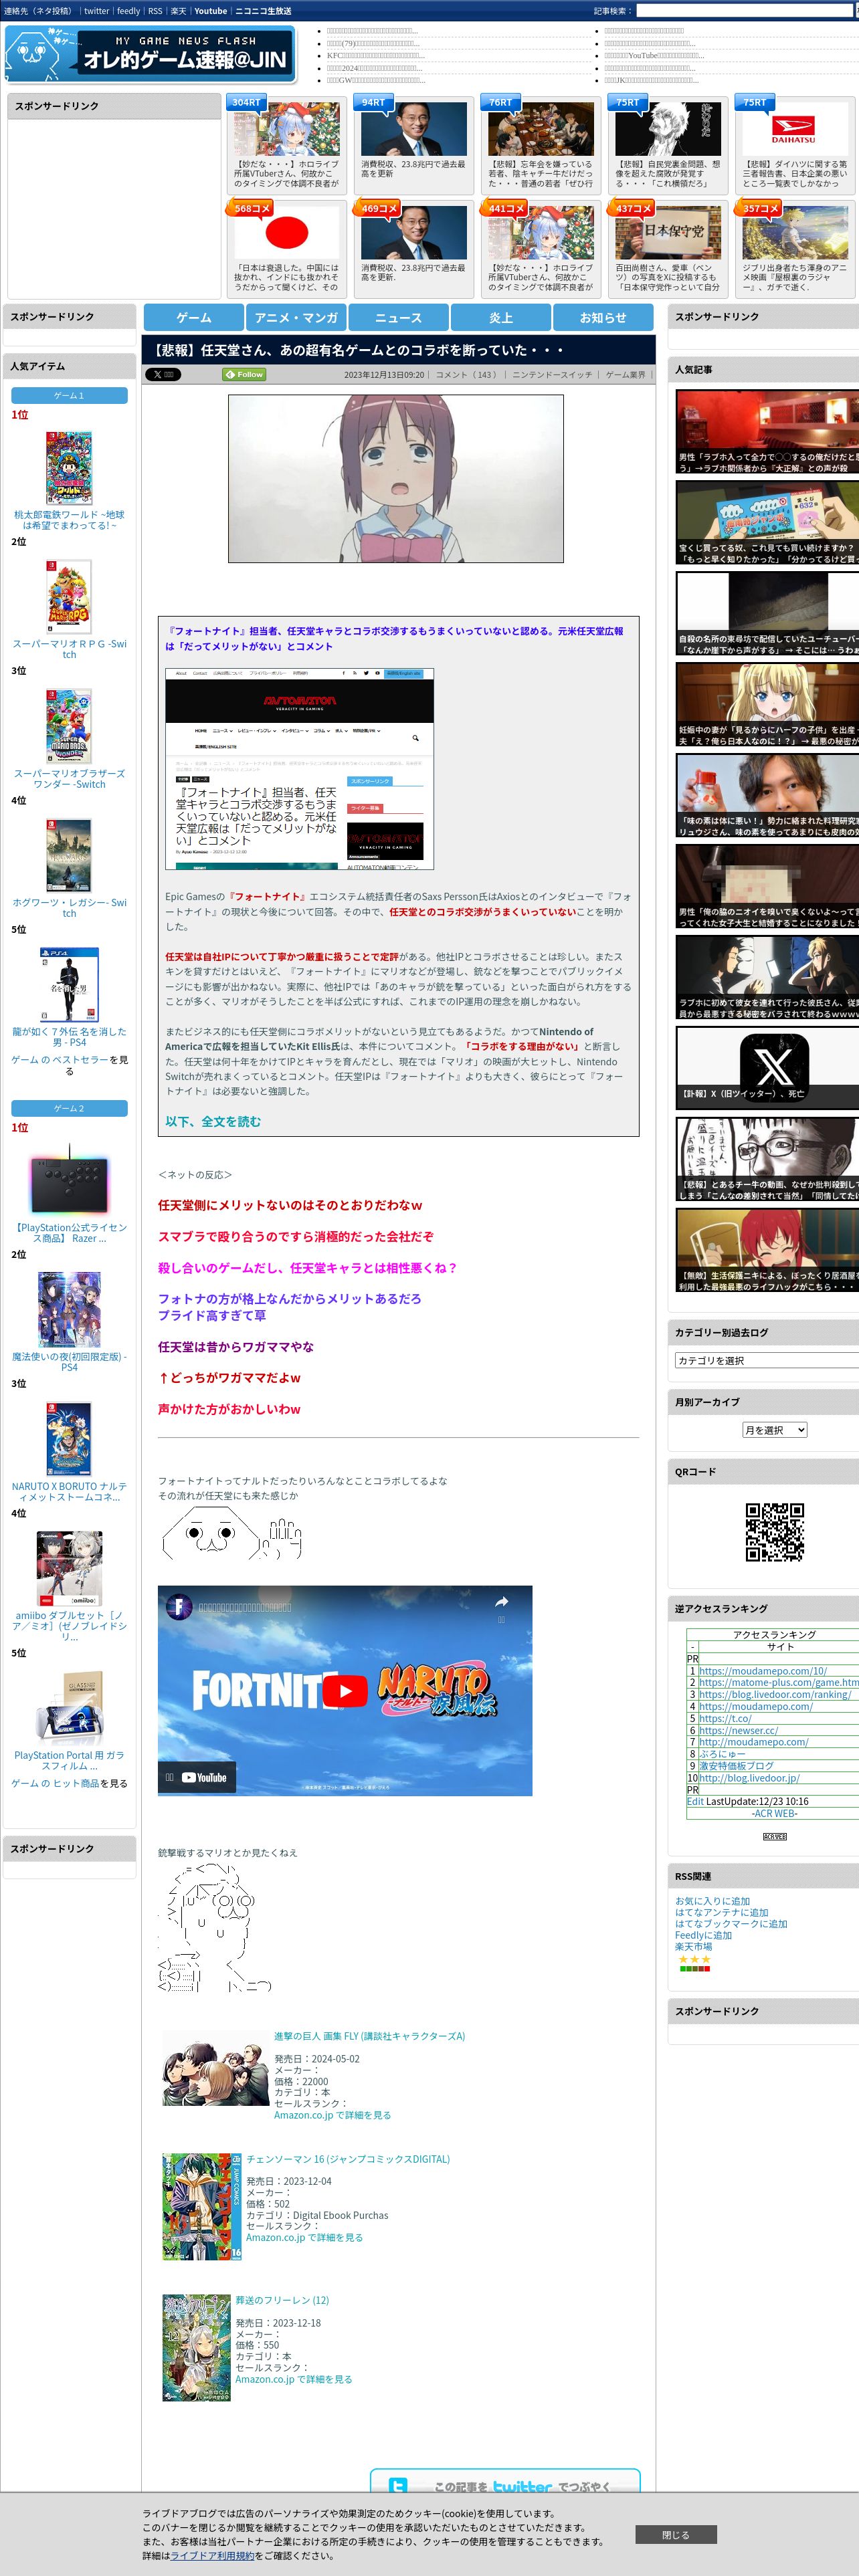
Task: Click the channel avatar on the video
Action: pyautogui.click(x=179, y=1607)
